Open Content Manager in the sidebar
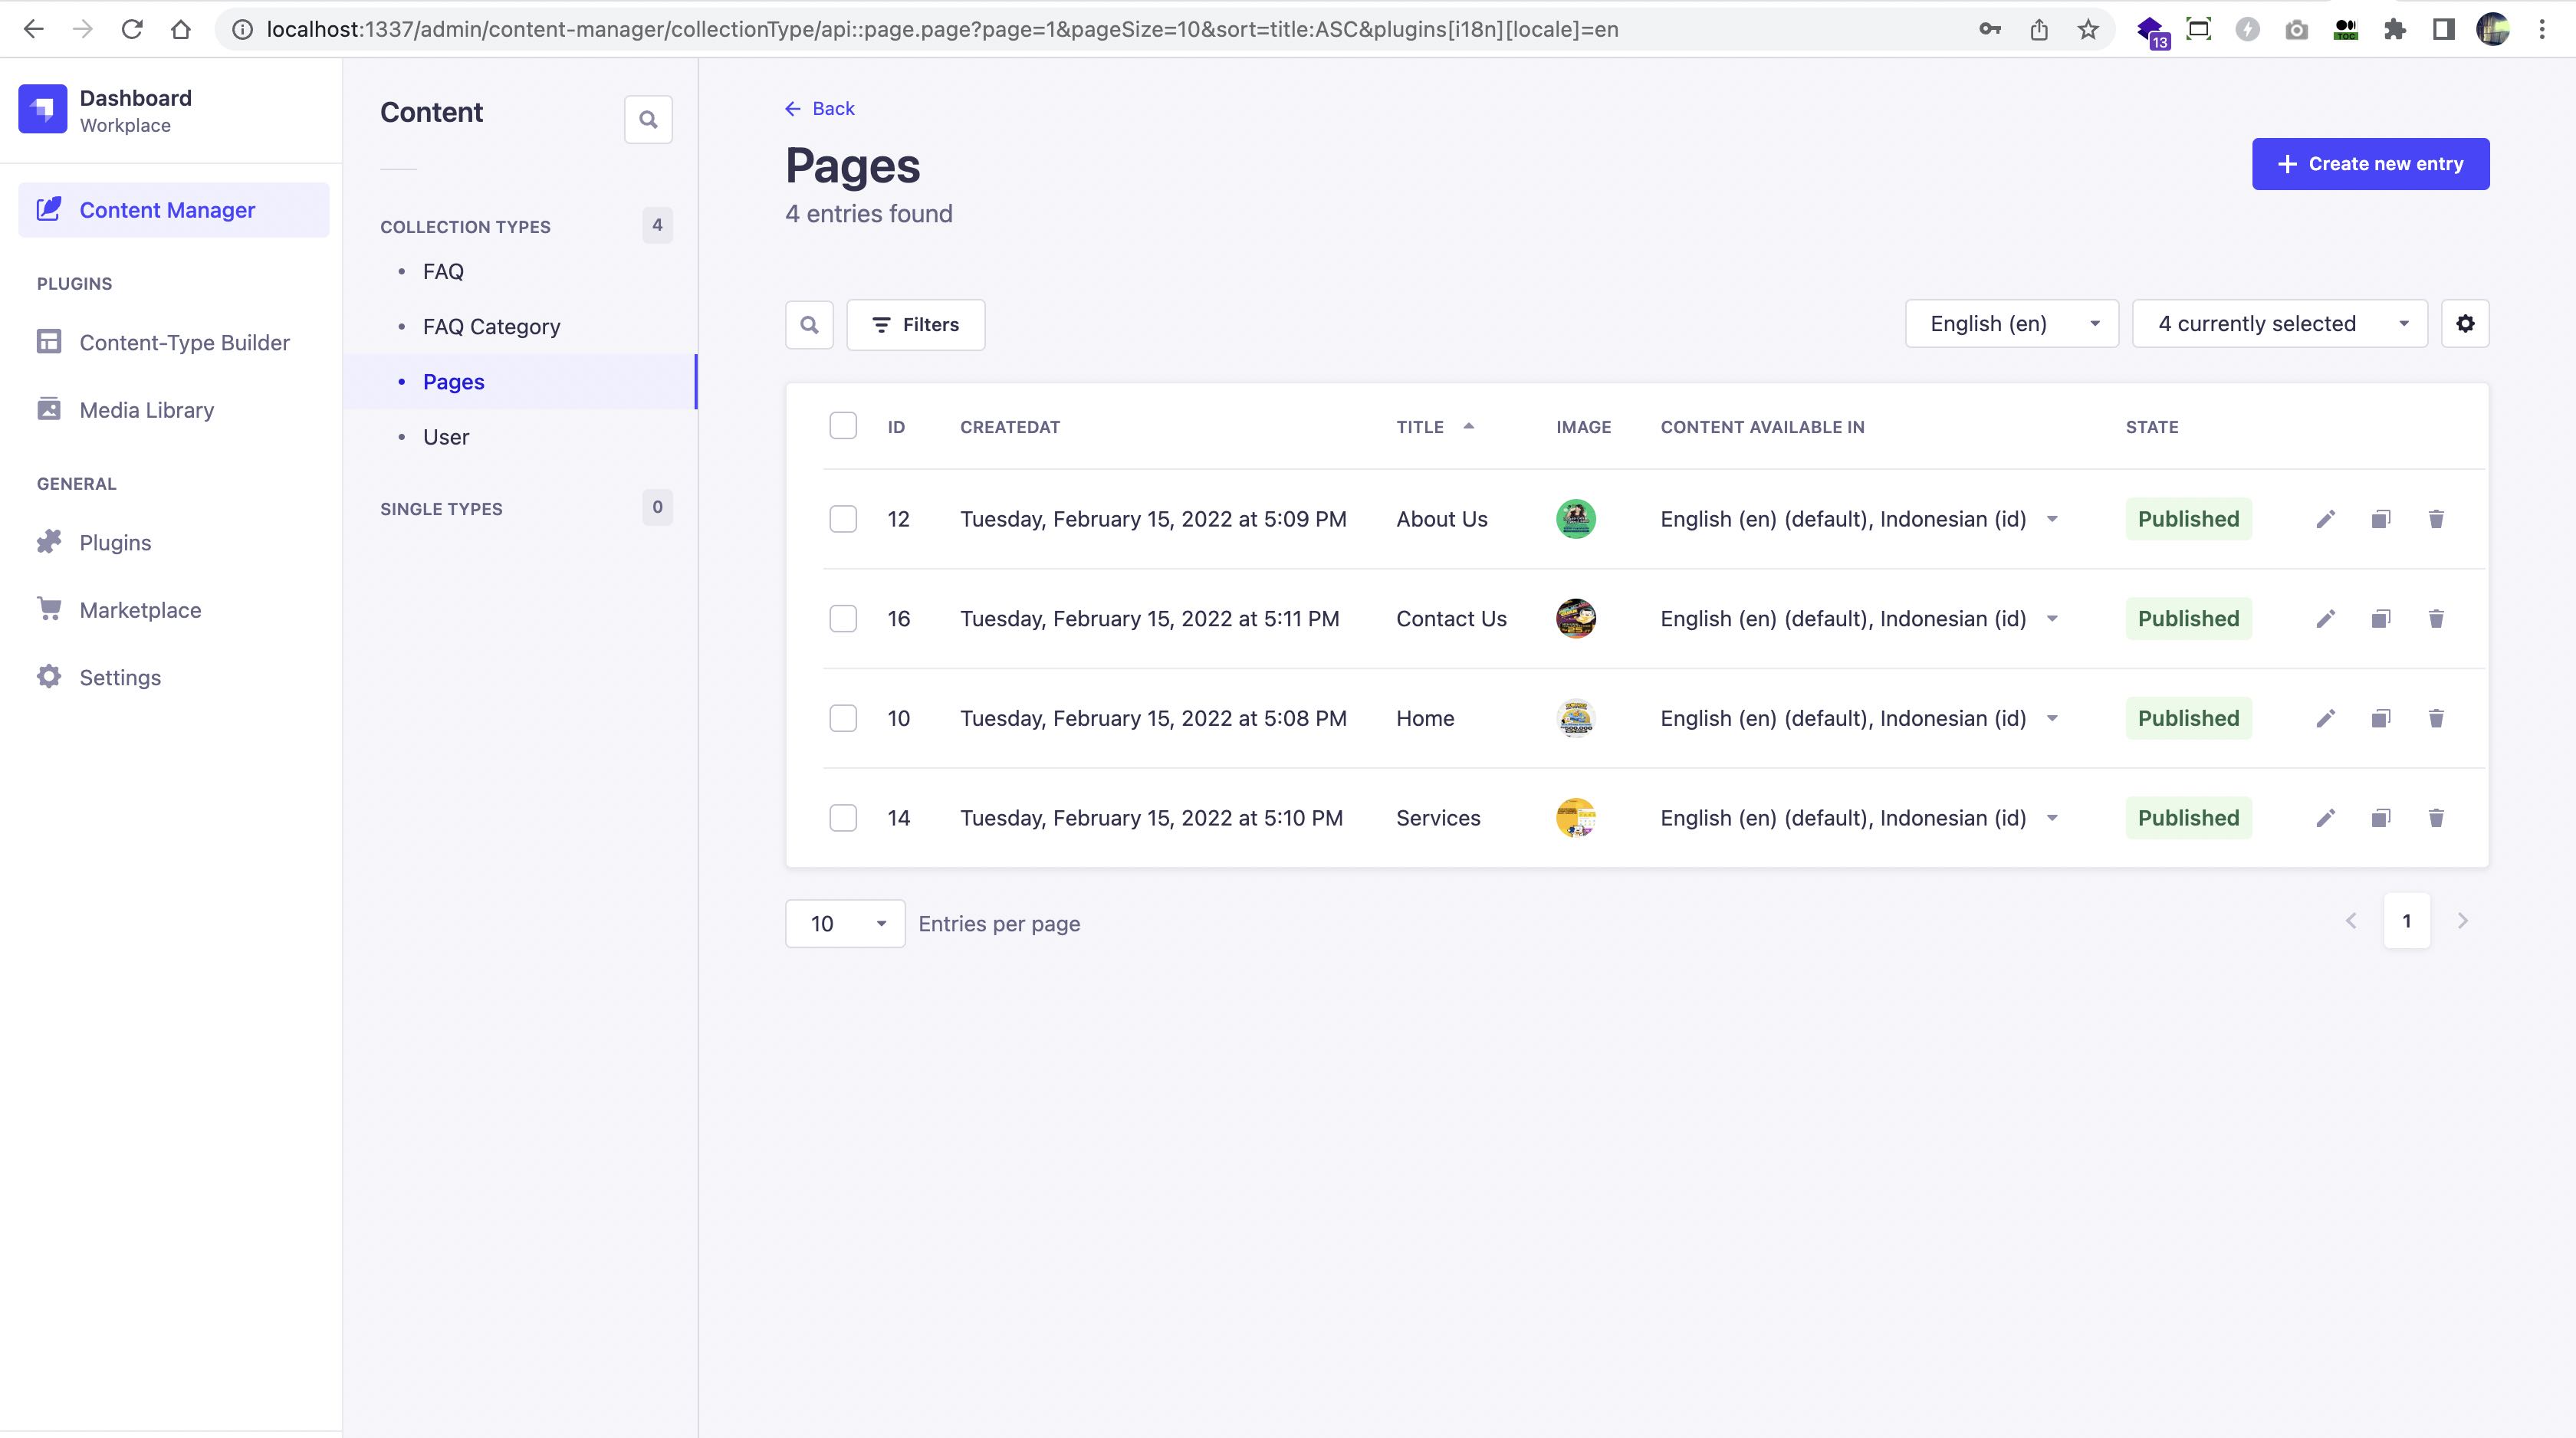 click(x=174, y=210)
